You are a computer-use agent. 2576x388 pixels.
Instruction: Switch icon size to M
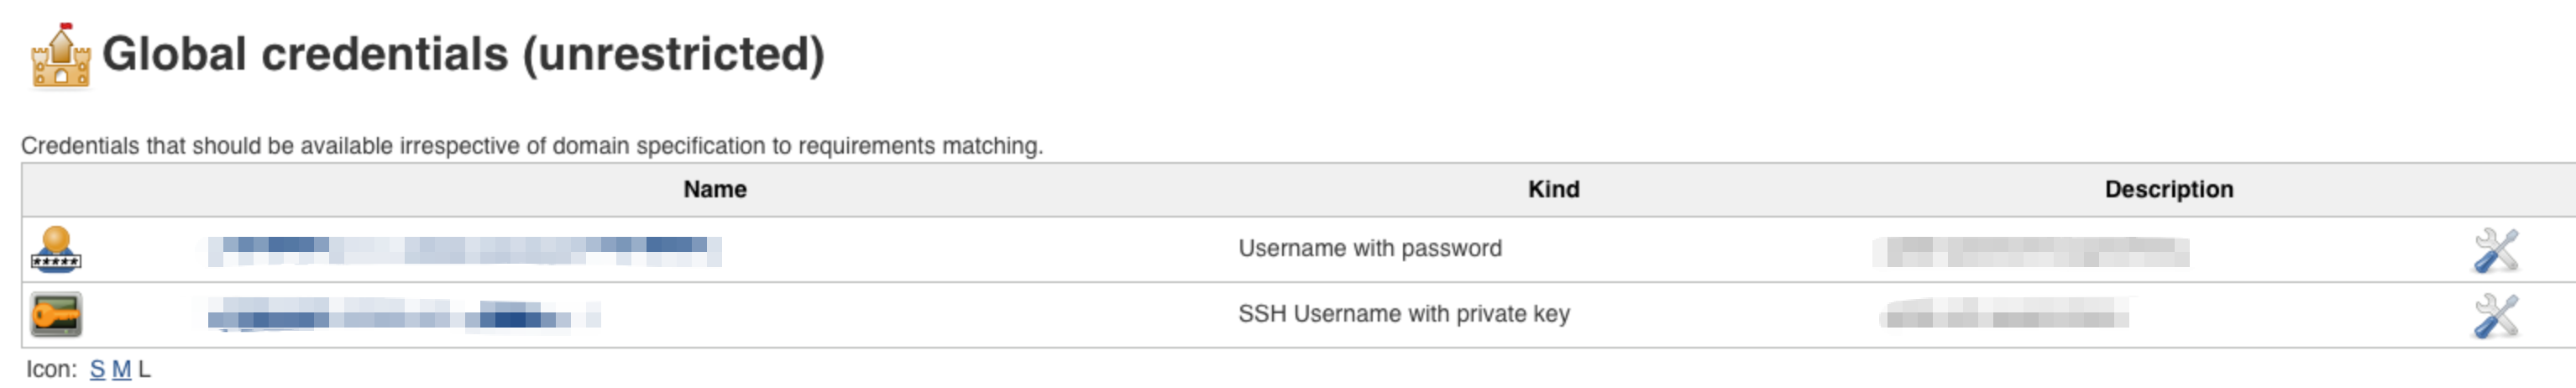click(x=121, y=369)
